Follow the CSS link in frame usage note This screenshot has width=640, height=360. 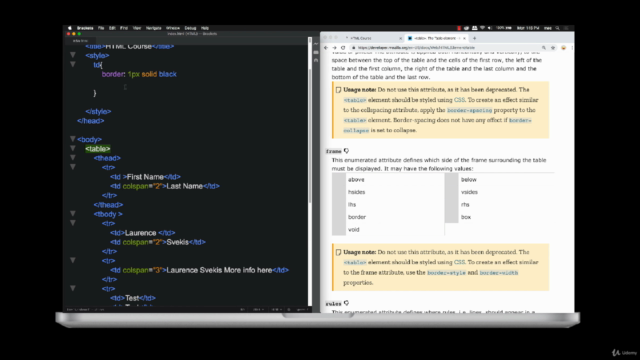pyautogui.click(x=459, y=262)
